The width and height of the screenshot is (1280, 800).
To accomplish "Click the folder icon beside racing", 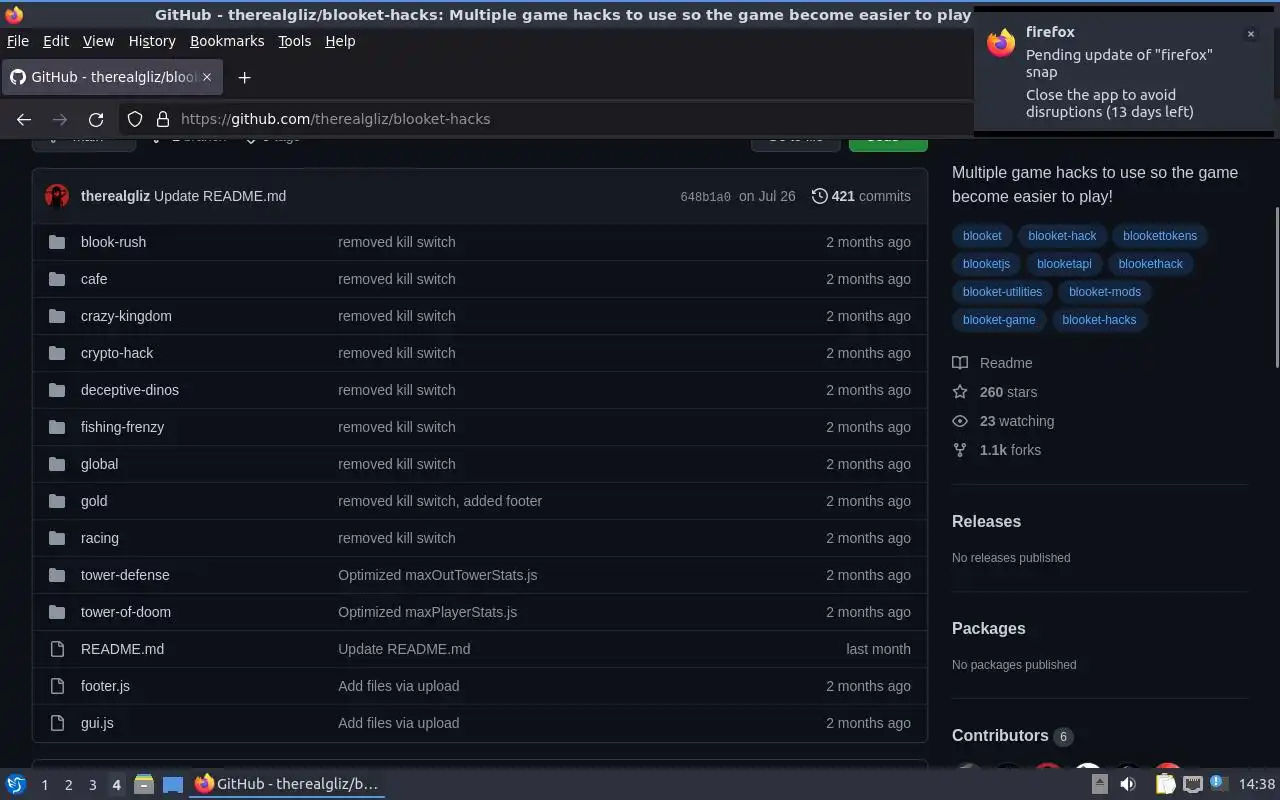I will click(57, 538).
